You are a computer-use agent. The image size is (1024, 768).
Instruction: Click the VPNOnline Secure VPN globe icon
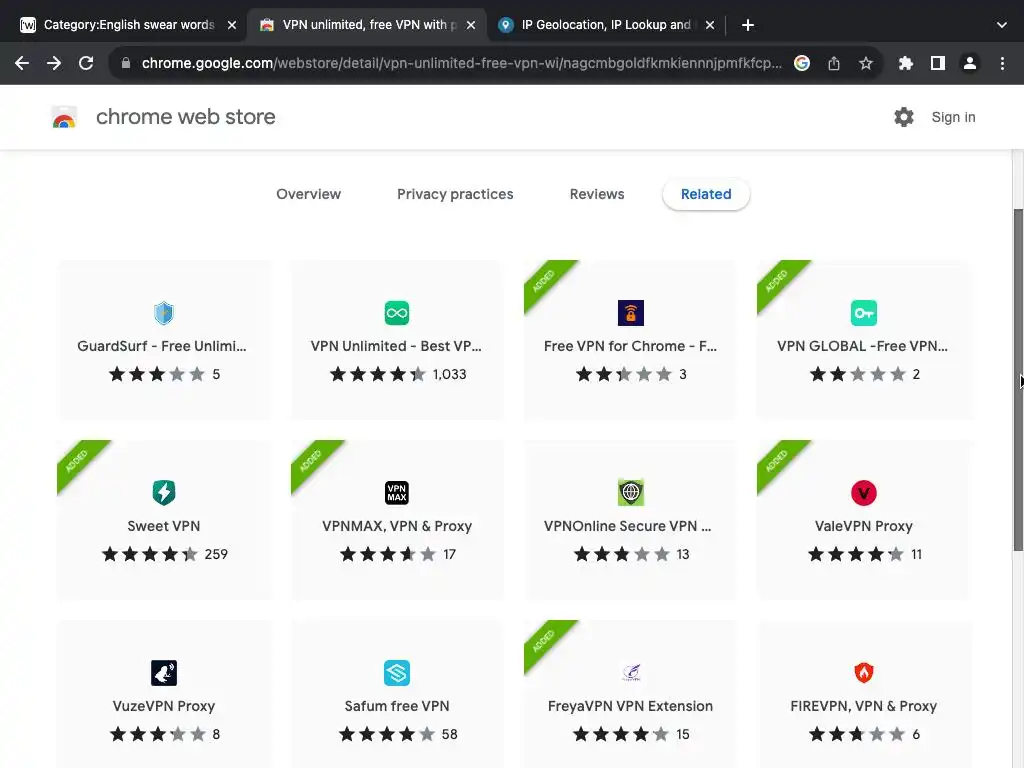click(x=630, y=492)
